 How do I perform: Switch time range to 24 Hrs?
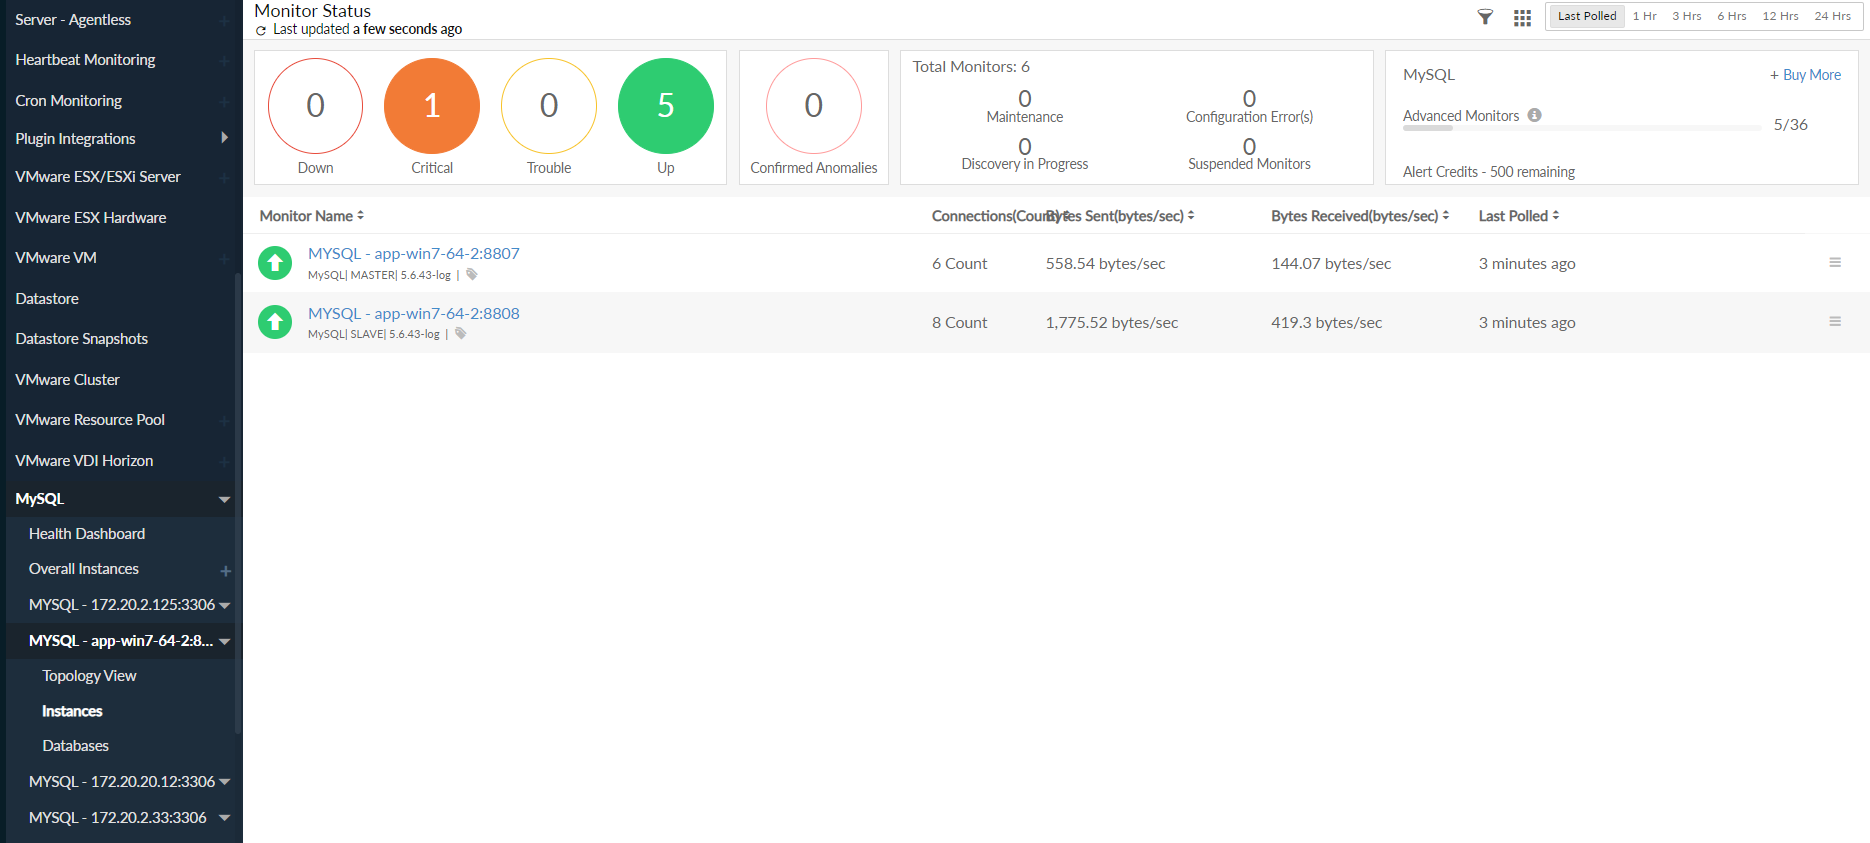[x=1832, y=16]
